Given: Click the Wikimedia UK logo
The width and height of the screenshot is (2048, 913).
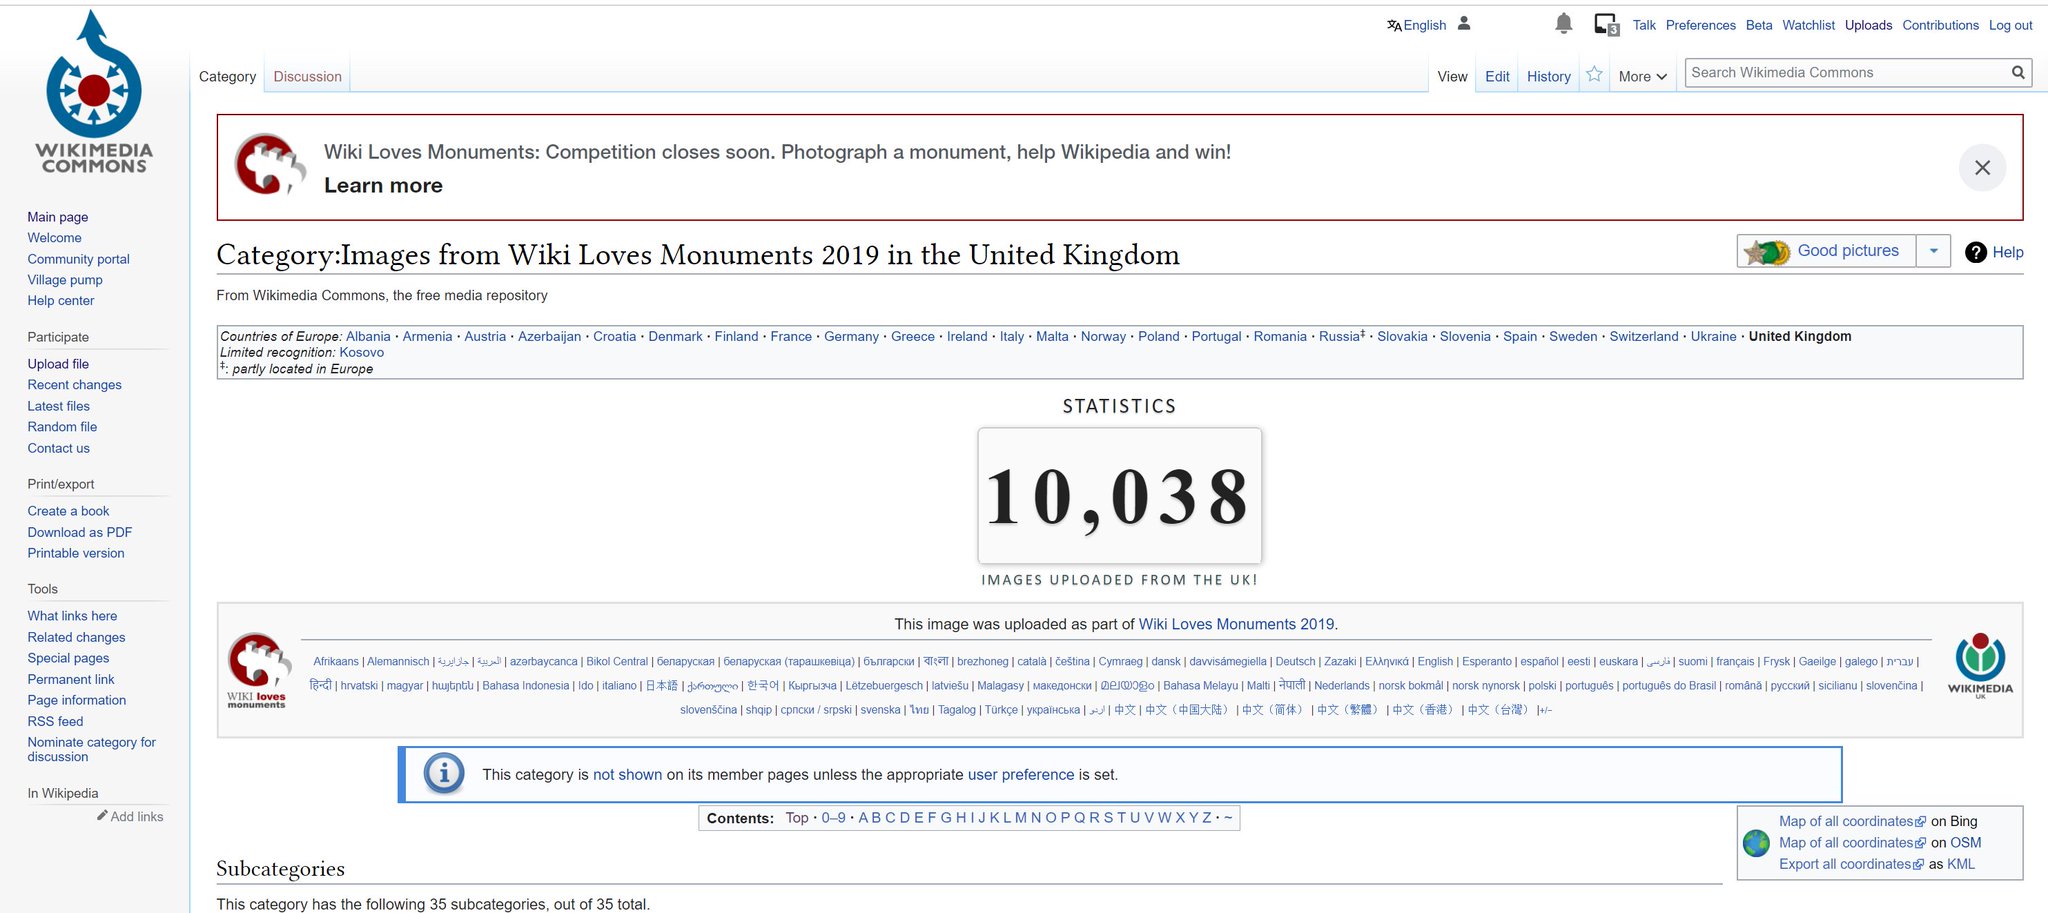Looking at the screenshot, I should coord(1980,665).
